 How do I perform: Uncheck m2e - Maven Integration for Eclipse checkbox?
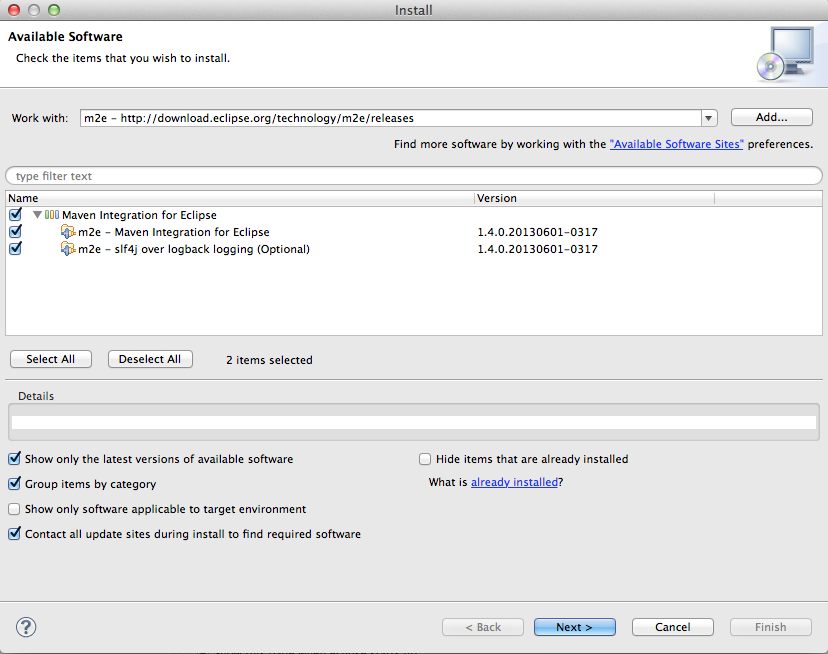point(15,231)
